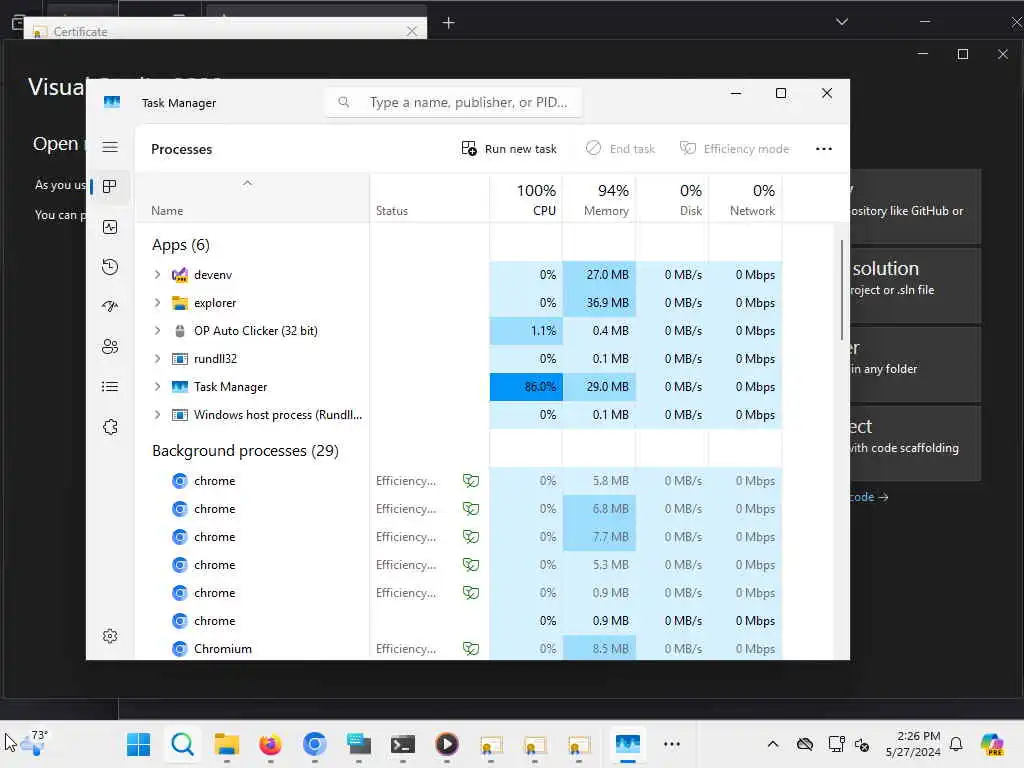Open the clock and date 2:26 PM
Screen dimensions: 1024x768
tap(913, 744)
